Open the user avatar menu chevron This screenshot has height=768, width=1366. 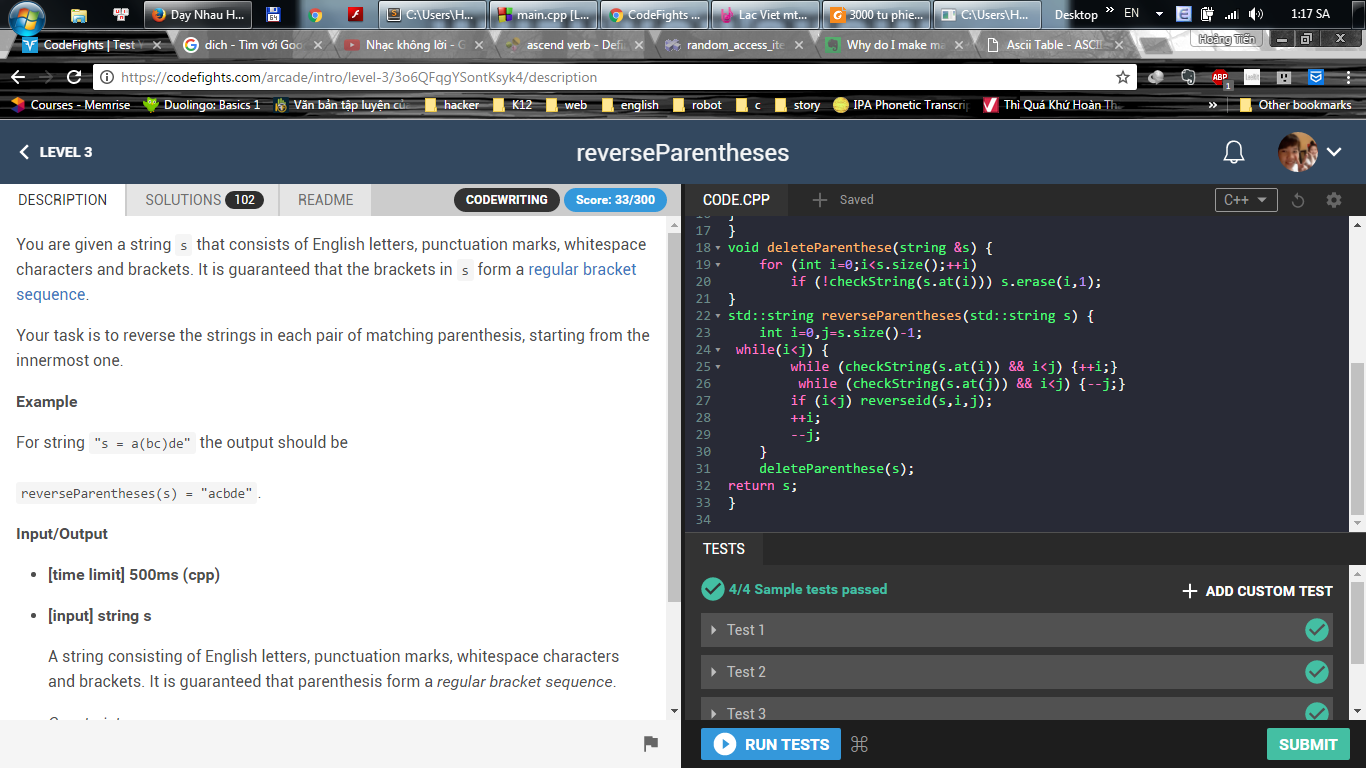pos(1334,152)
